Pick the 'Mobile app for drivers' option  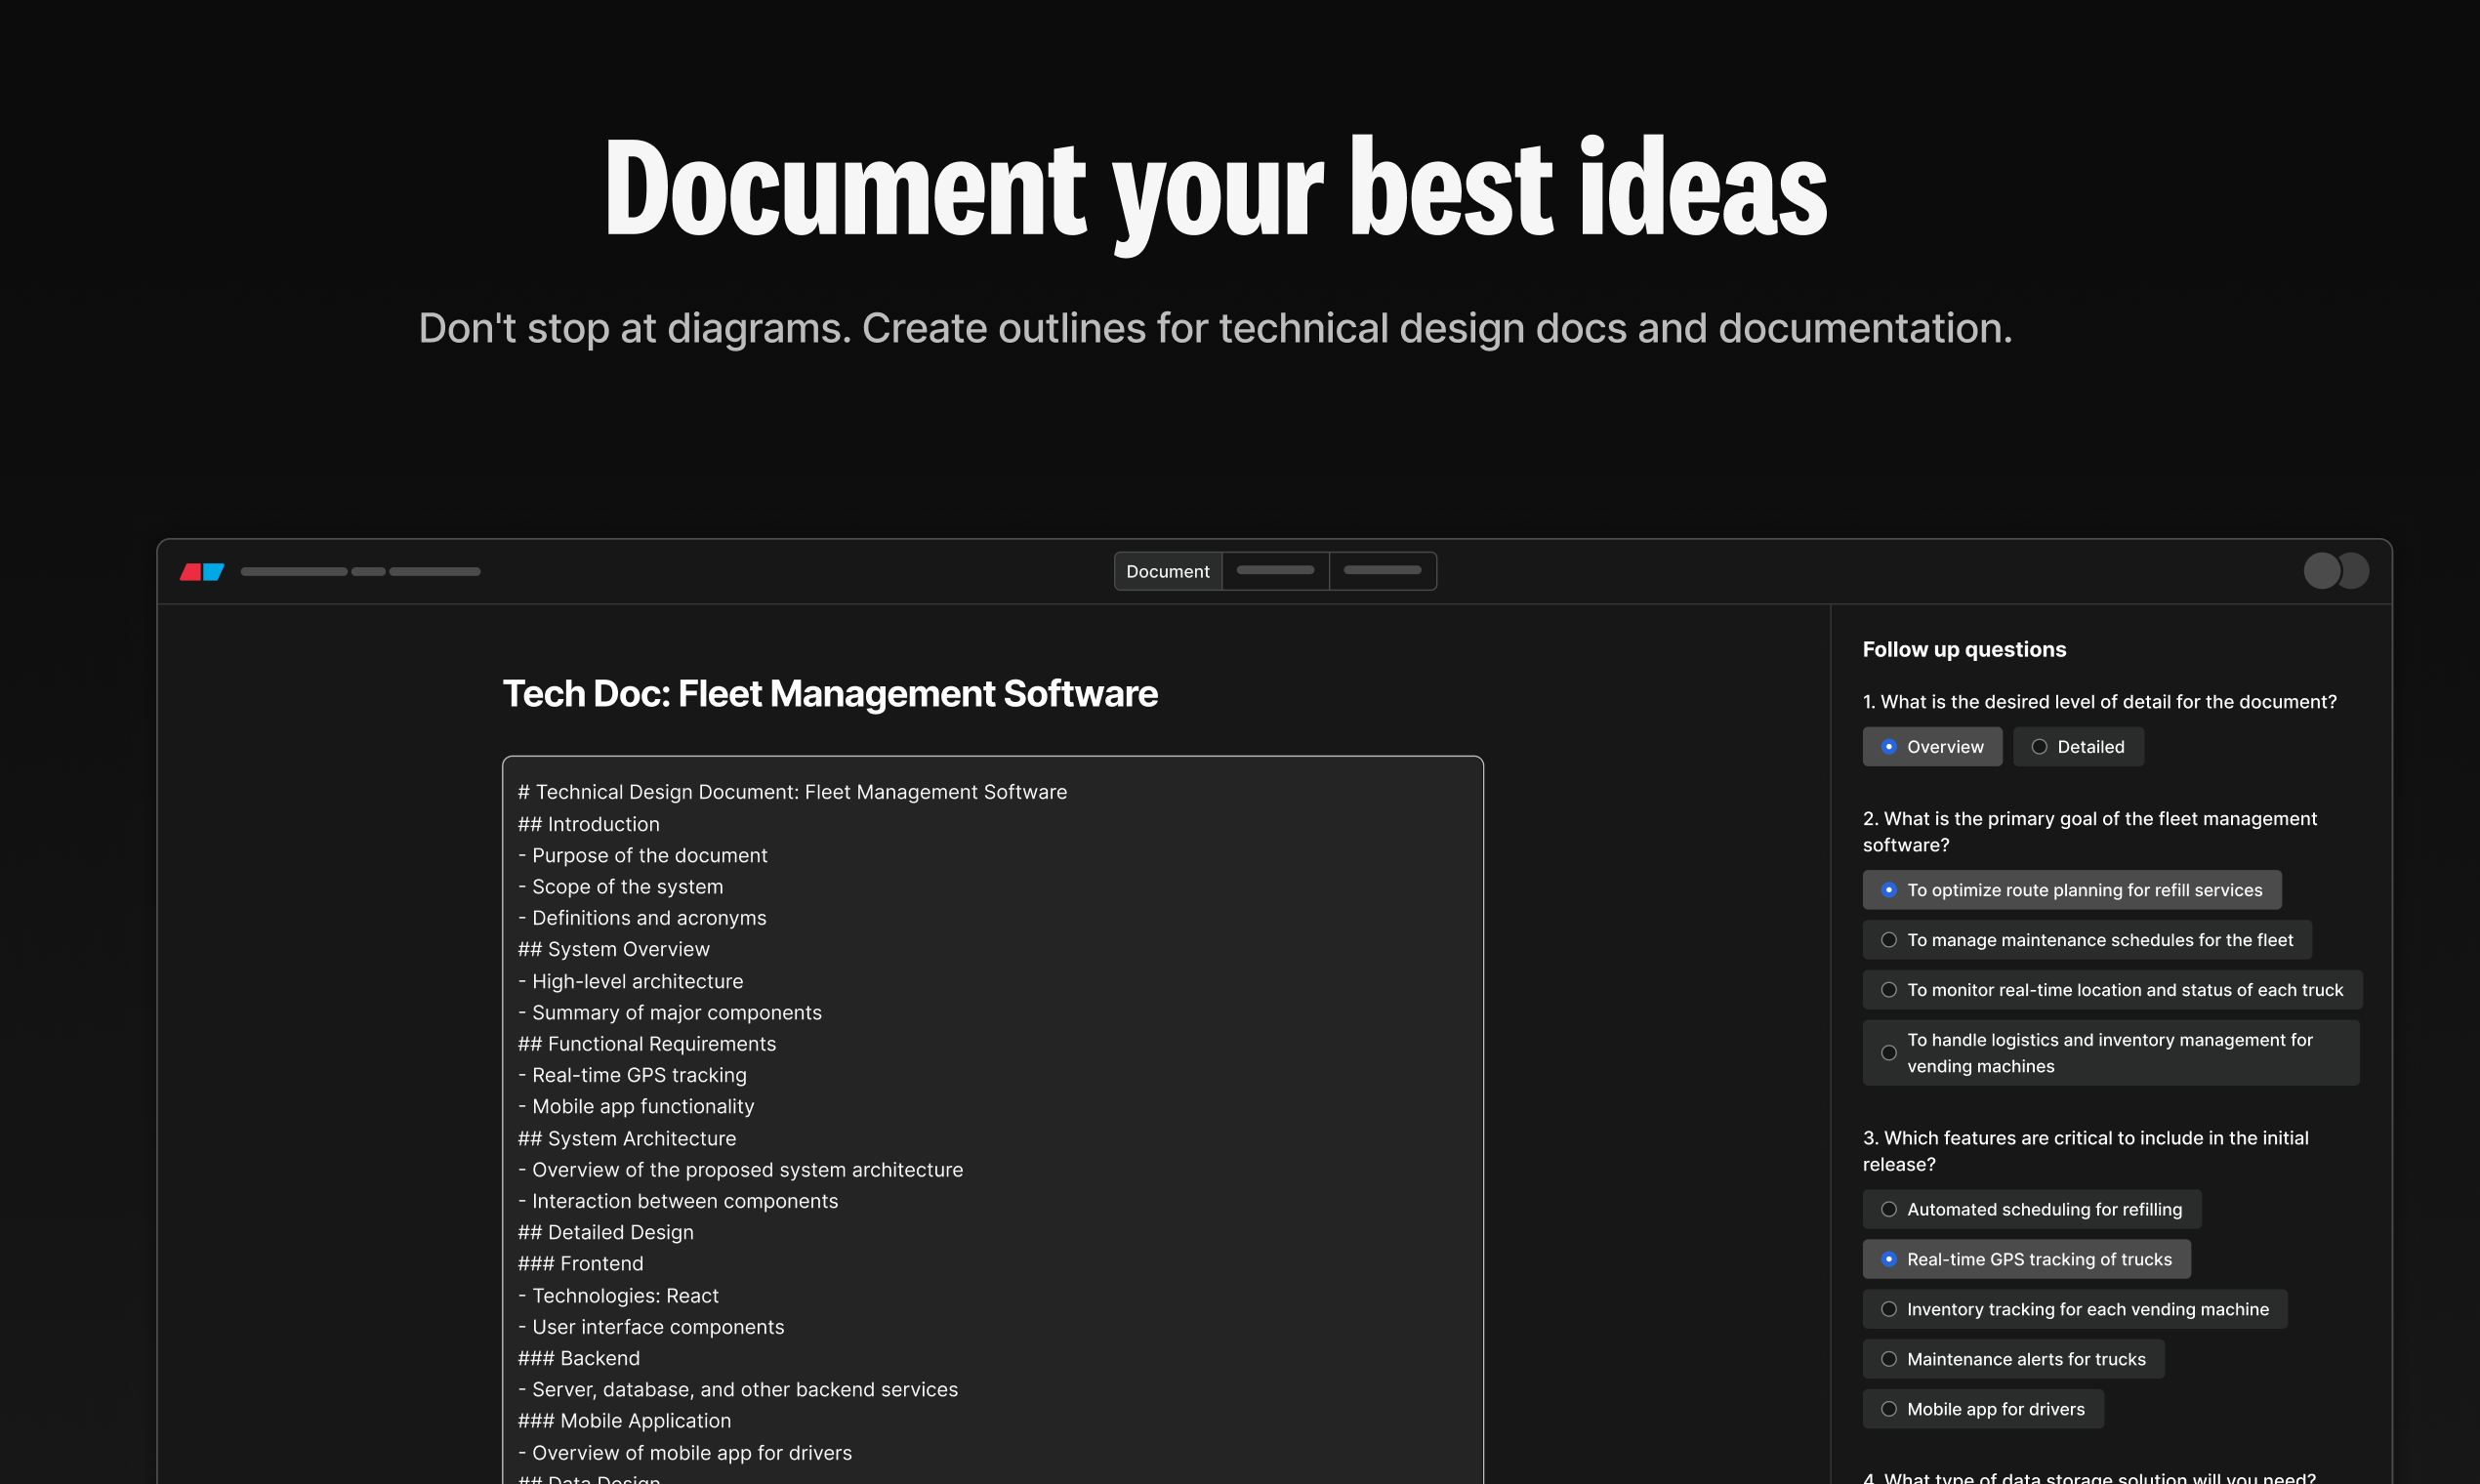click(x=1982, y=1409)
